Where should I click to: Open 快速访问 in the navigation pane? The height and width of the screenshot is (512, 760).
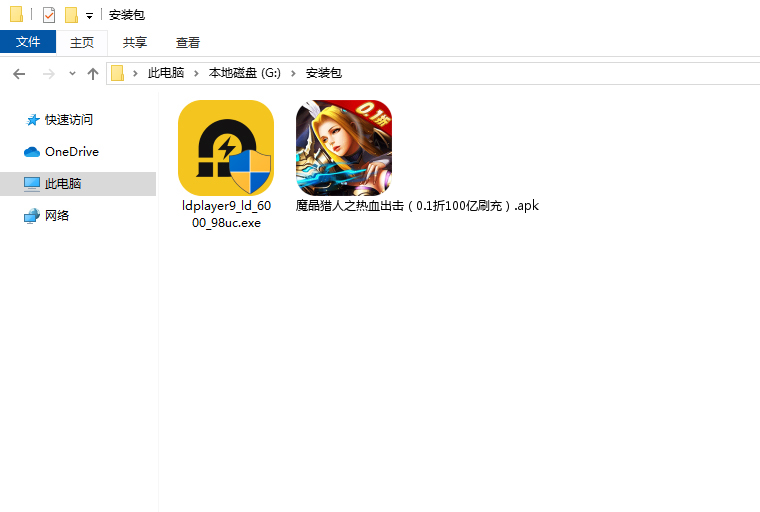click(x=68, y=120)
